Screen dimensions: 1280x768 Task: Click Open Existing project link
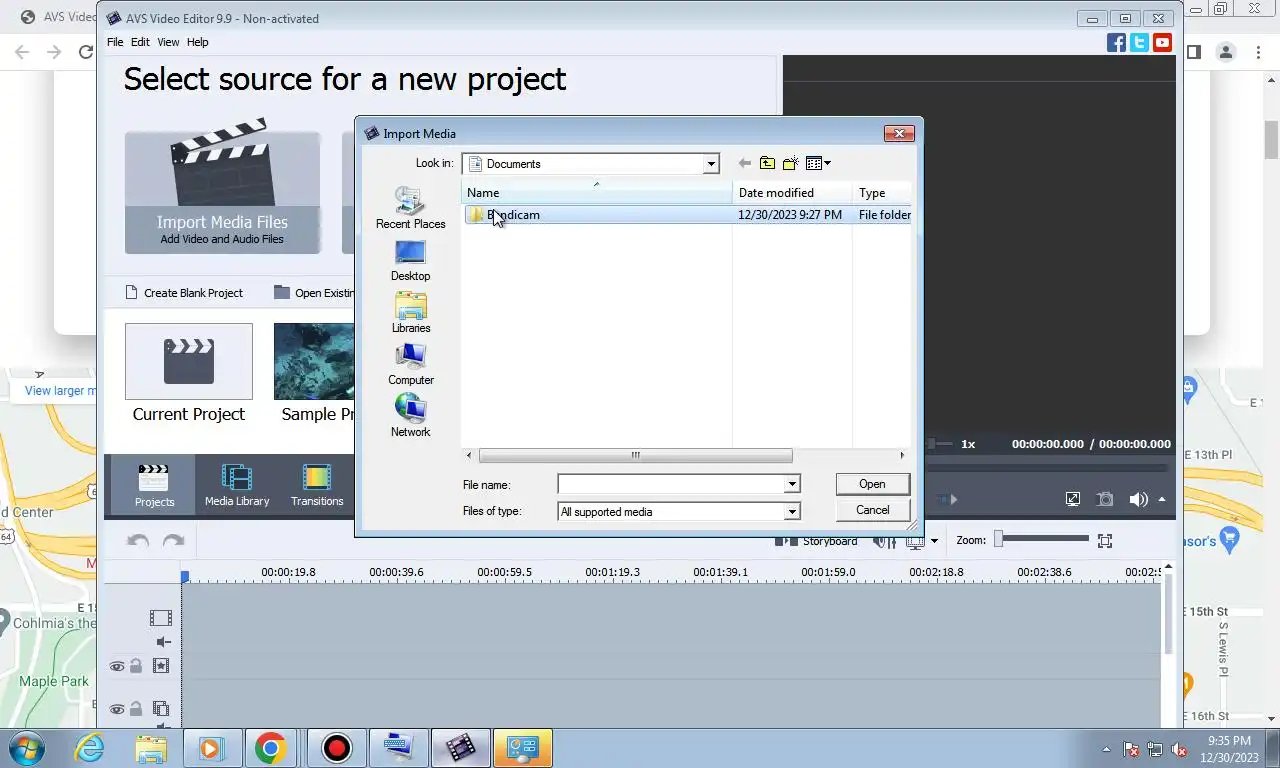point(315,293)
